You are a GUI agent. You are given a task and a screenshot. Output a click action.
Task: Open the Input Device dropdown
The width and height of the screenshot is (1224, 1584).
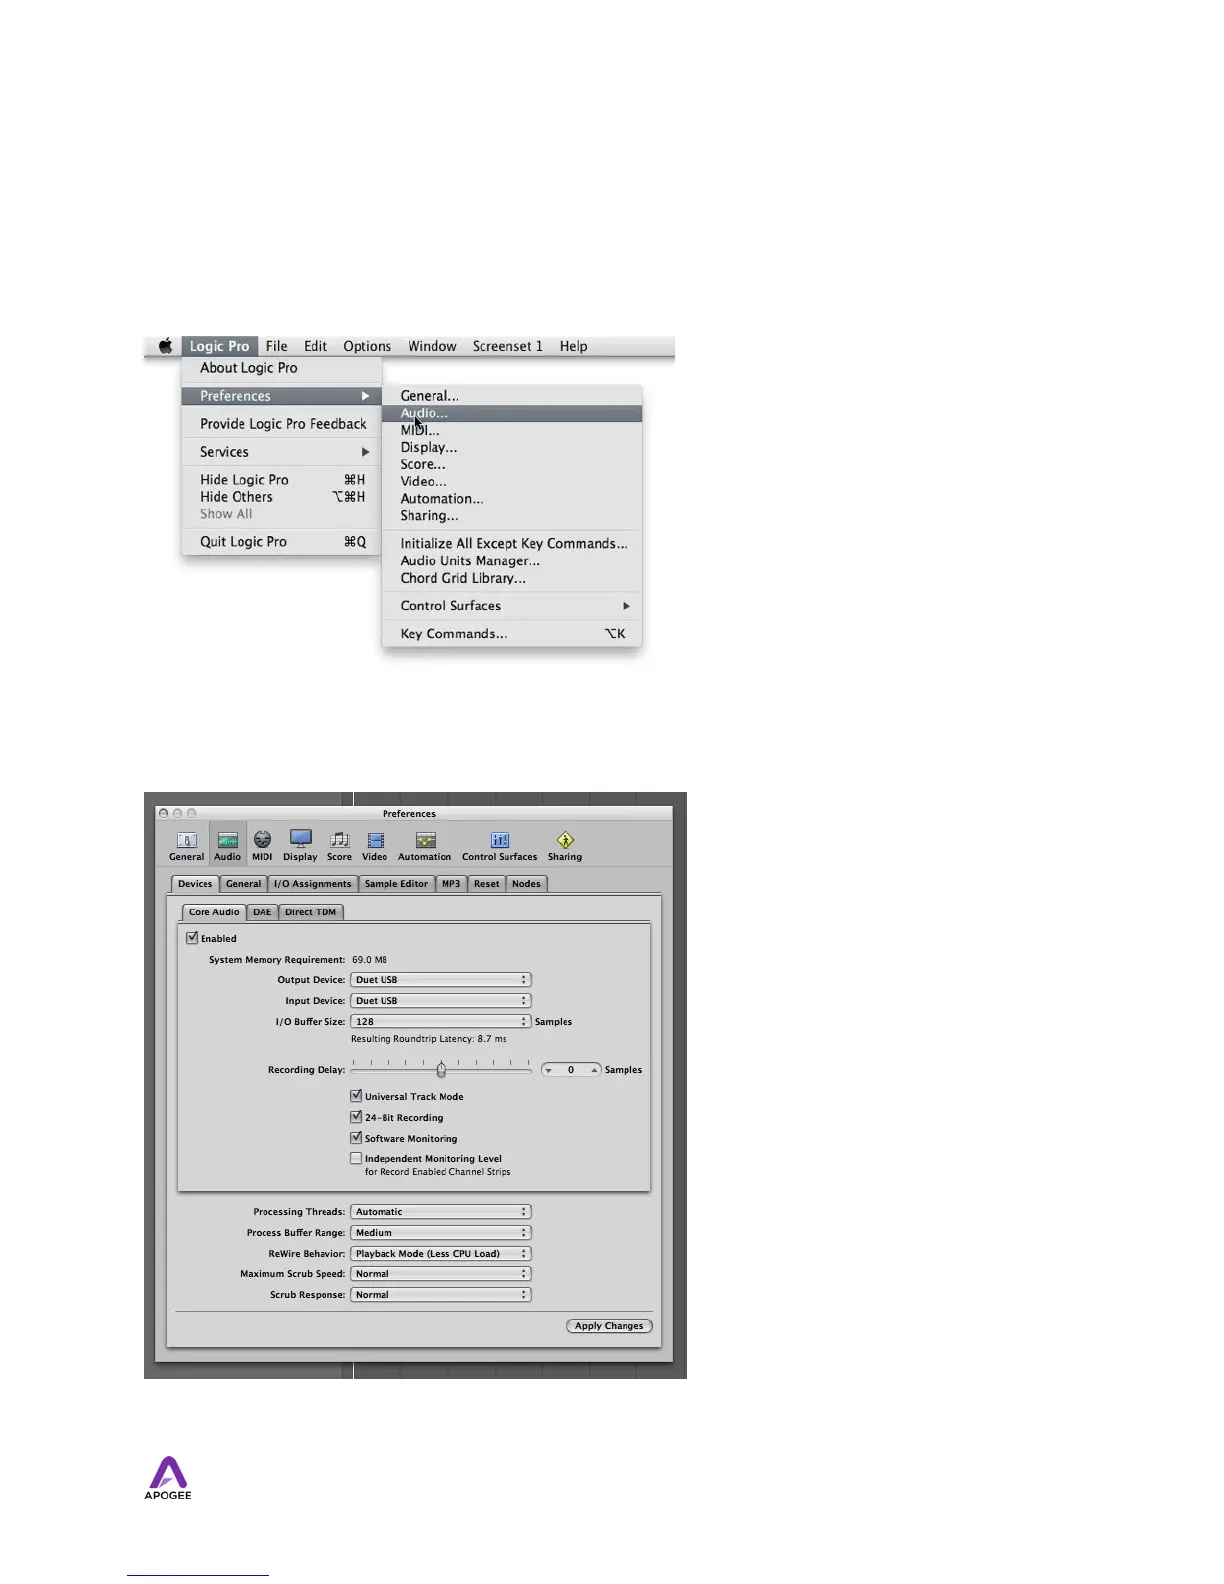coord(441,1001)
